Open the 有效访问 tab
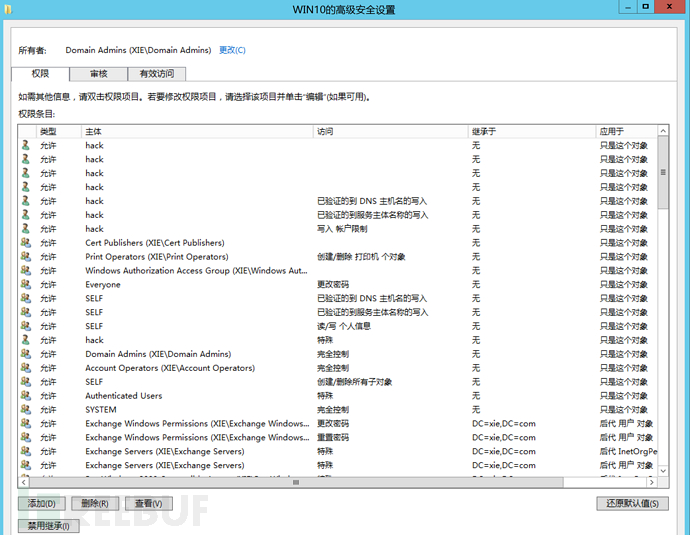 (x=157, y=74)
